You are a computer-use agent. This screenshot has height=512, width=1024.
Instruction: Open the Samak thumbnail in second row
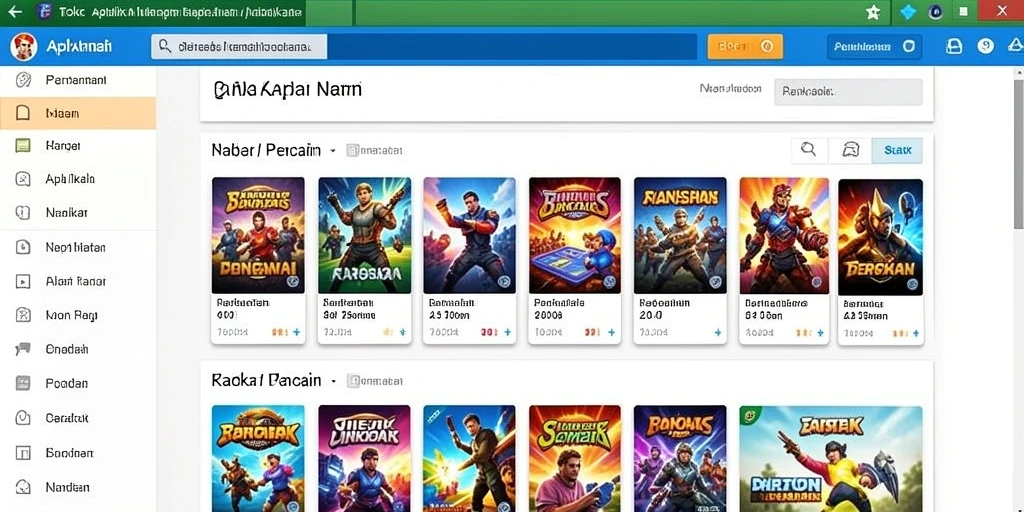[x=575, y=458]
